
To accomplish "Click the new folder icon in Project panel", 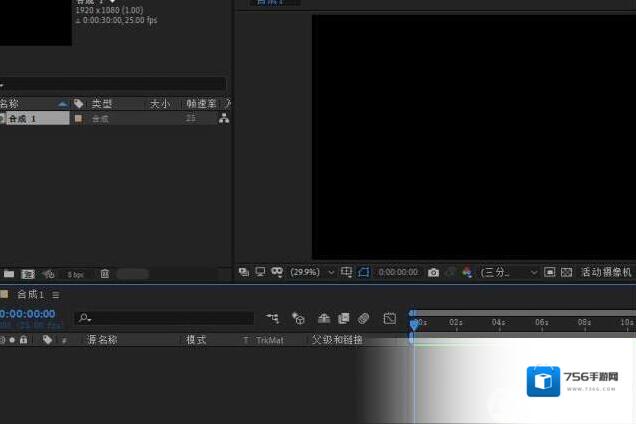I will pos(9,274).
